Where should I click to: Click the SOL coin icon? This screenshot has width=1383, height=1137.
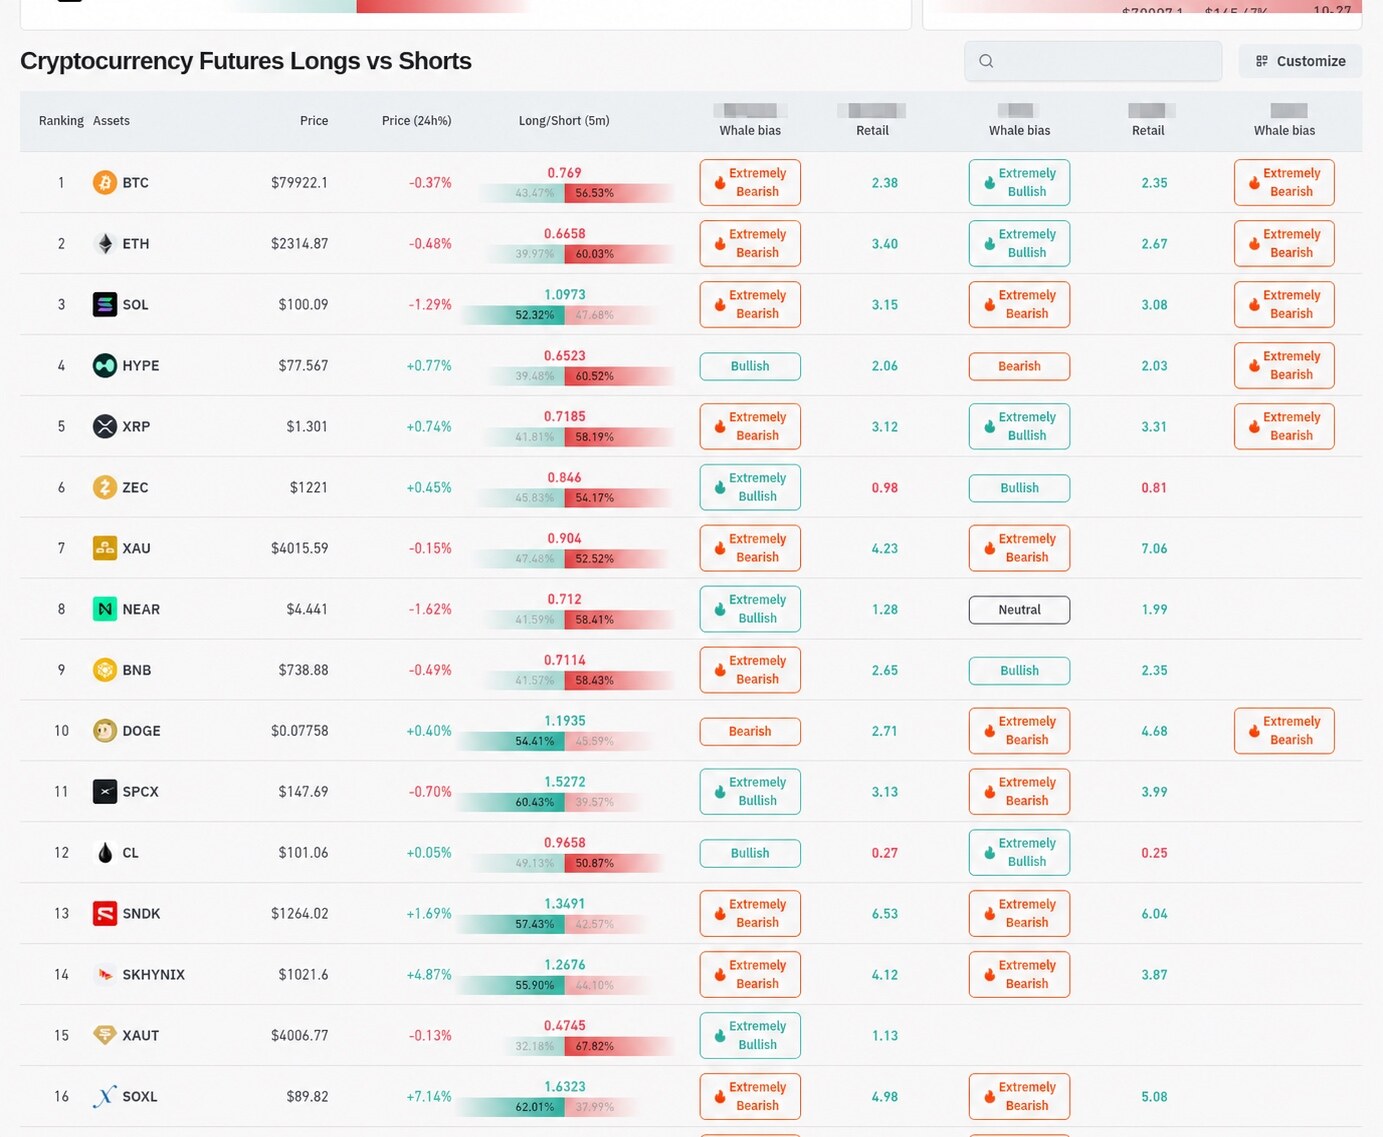(105, 304)
